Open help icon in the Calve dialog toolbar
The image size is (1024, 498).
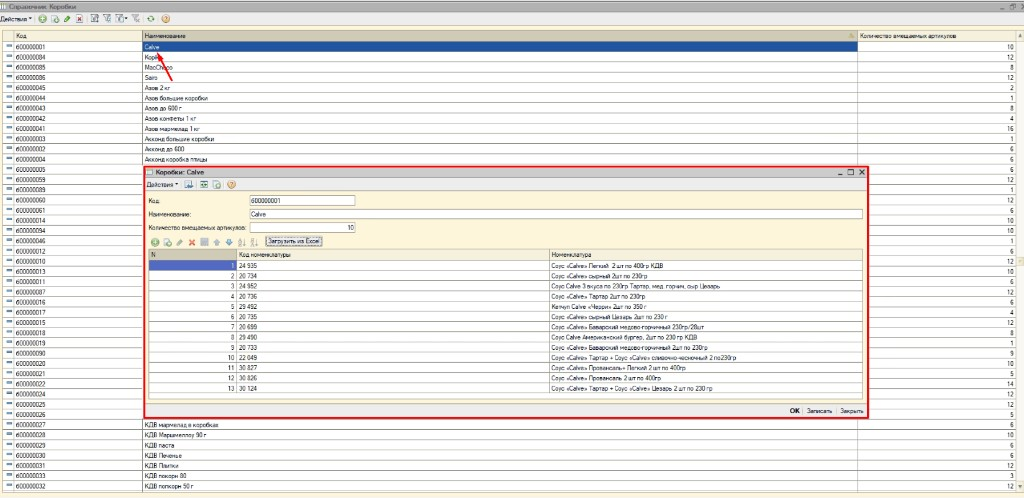pos(231,185)
